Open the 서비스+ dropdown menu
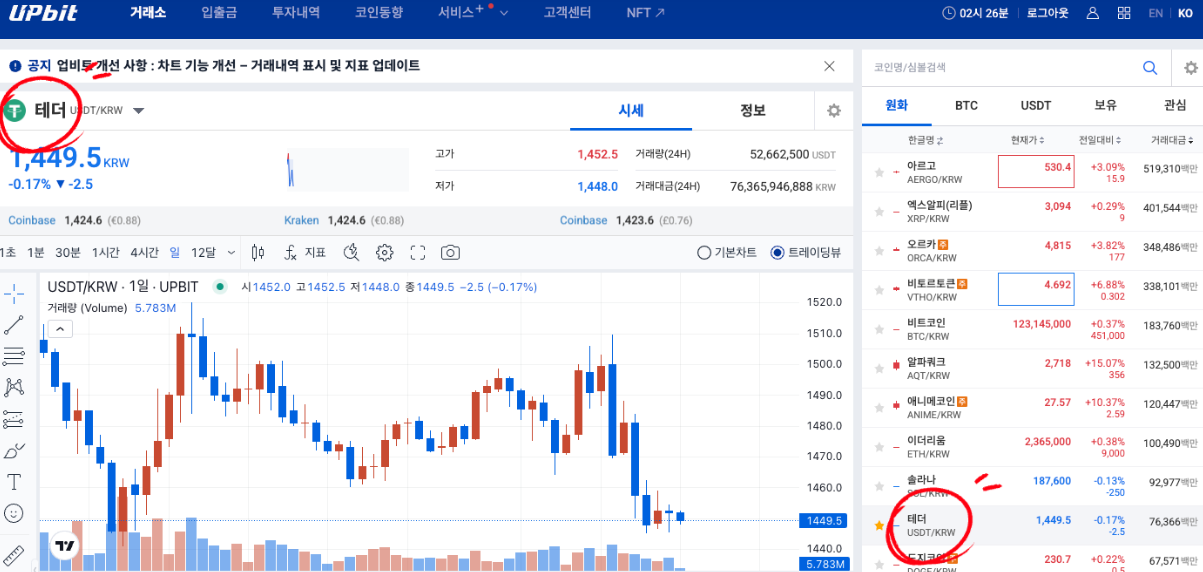 (x=473, y=13)
